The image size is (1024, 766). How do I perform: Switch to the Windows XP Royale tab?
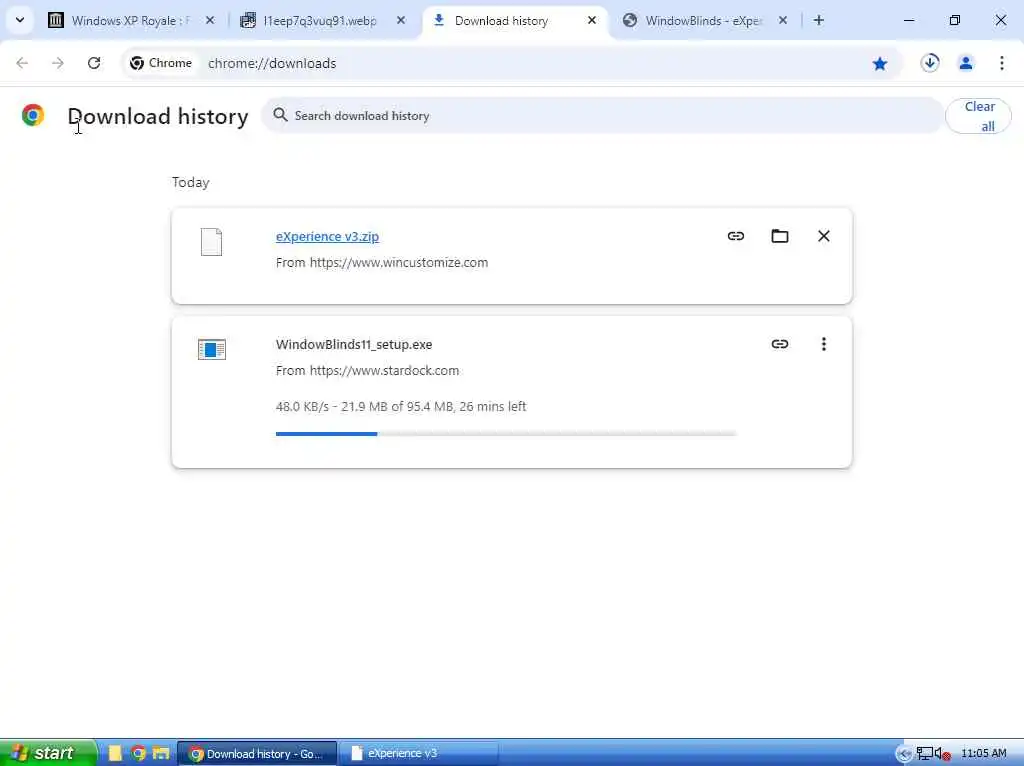(x=131, y=21)
